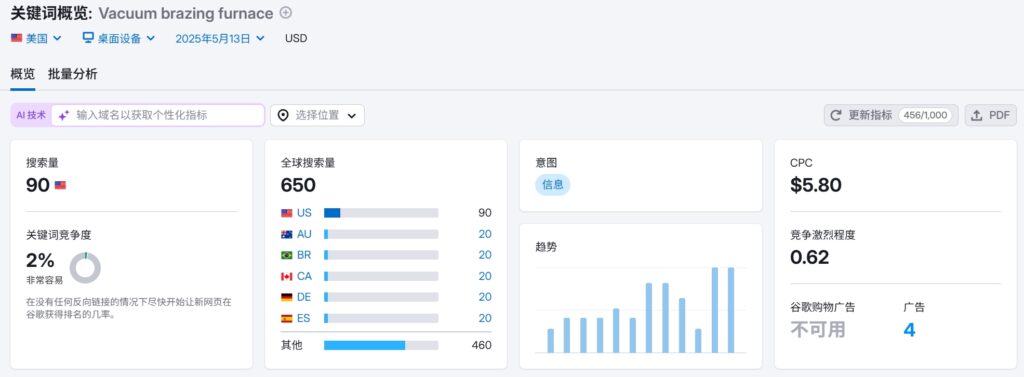The width and height of the screenshot is (1024, 377).
Task: Click the sparkle icon in the domain field
Action: [63, 116]
